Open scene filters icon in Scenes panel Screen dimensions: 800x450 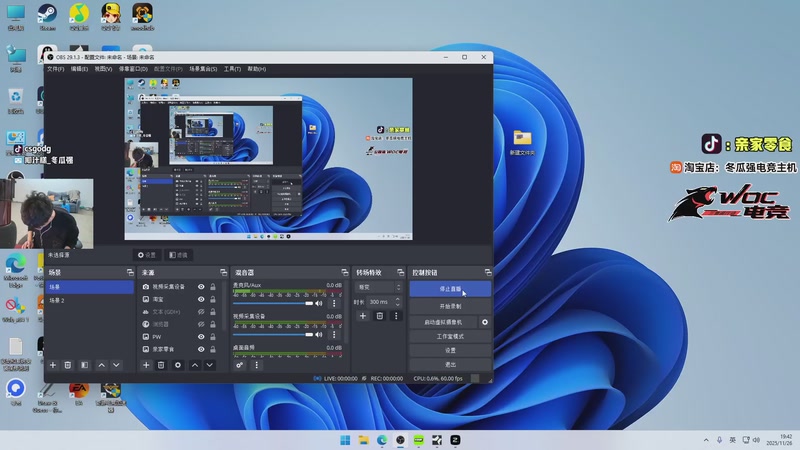[85, 365]
